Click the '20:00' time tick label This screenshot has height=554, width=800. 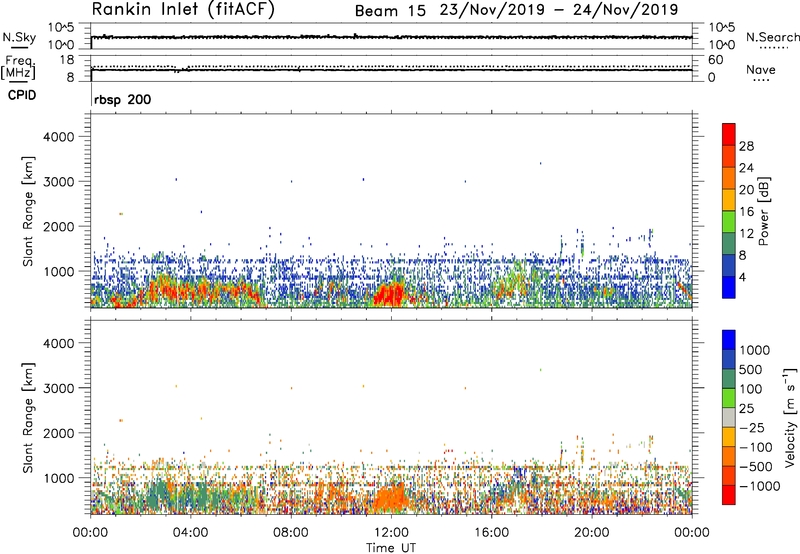tap(592, 532)
